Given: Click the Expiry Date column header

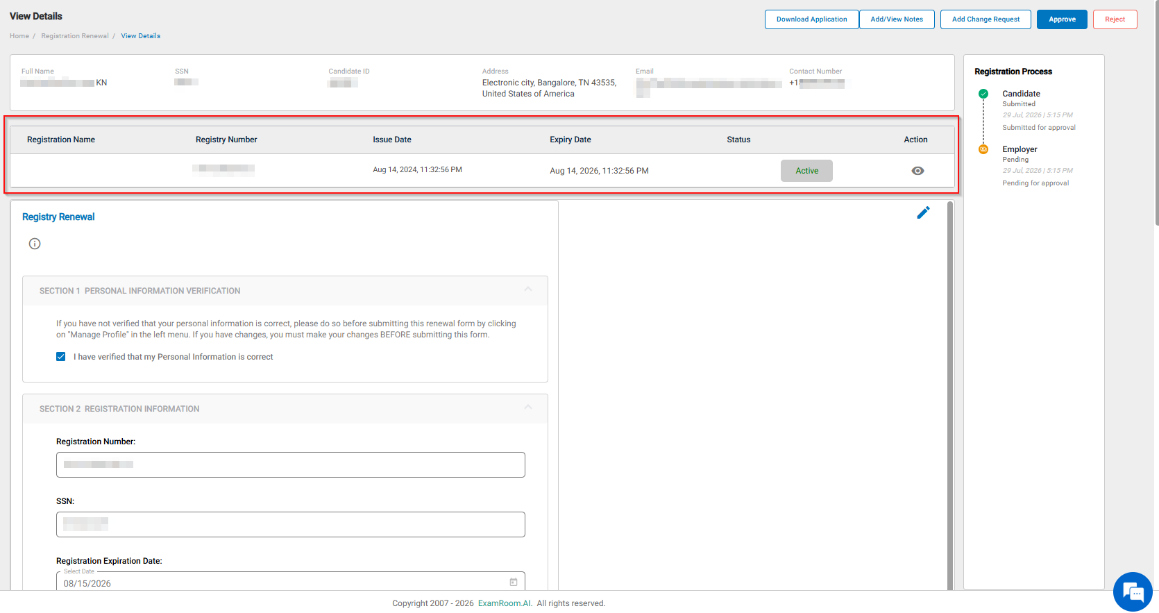Looking at the screenshot, I should coord(570,140).
